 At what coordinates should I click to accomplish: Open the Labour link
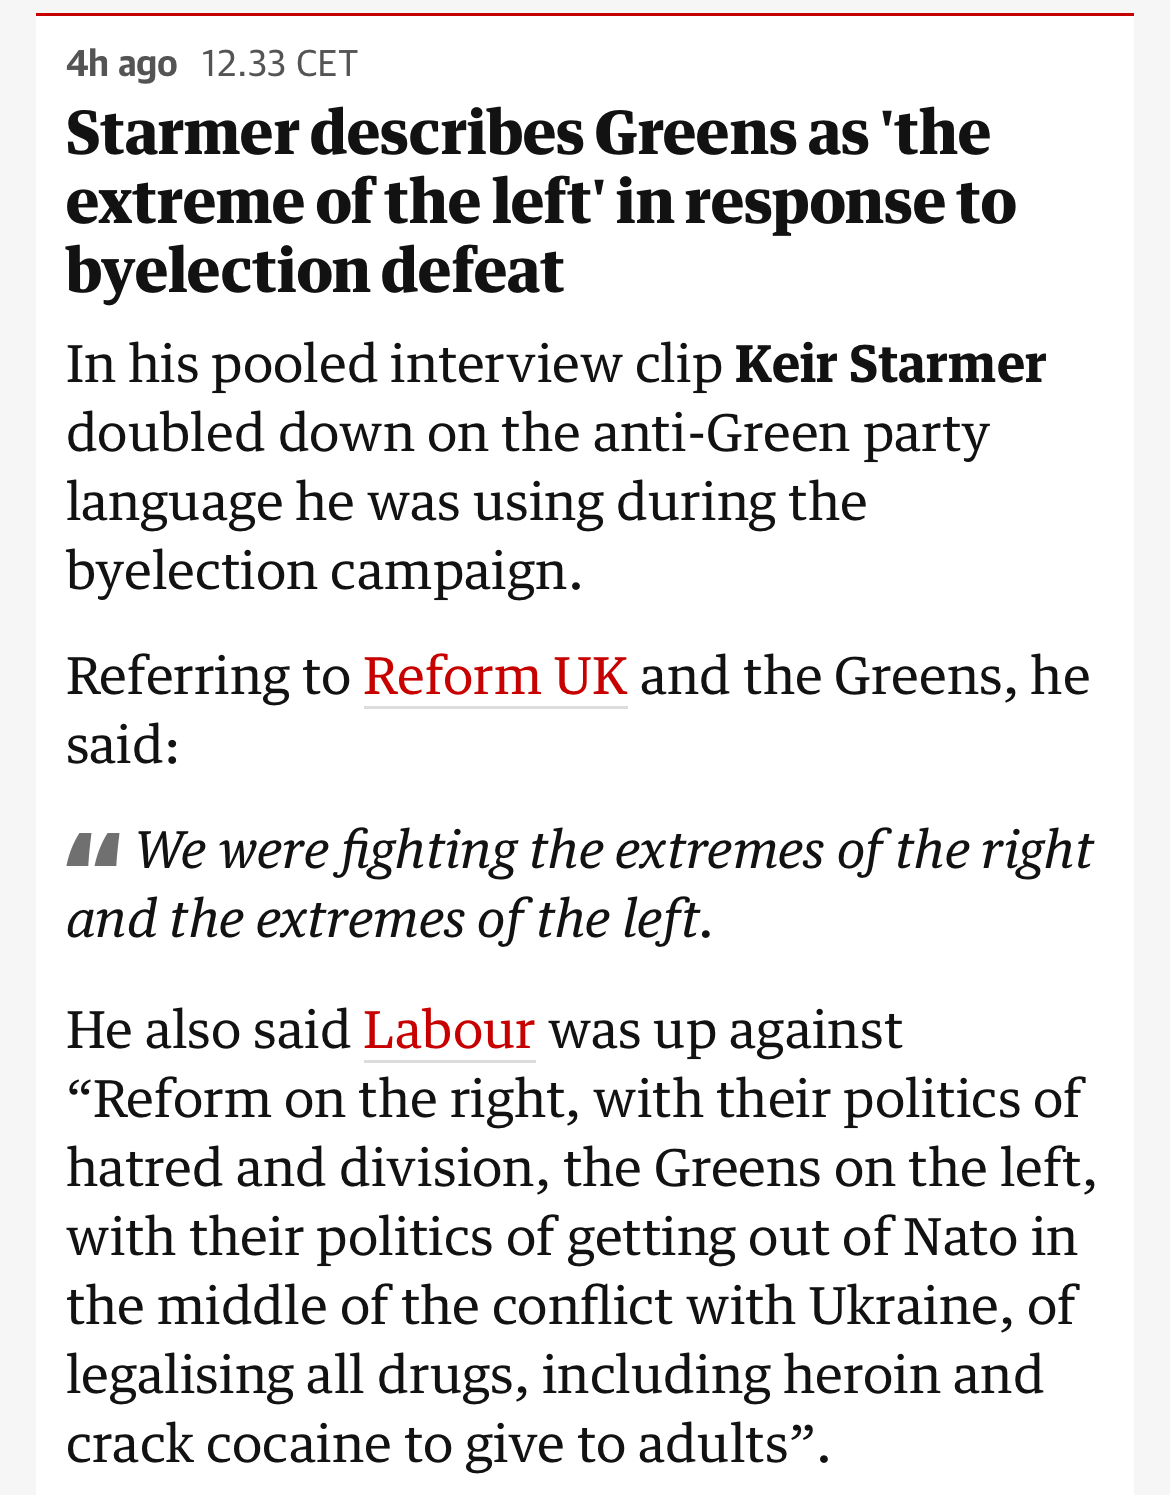[449, 1031]
